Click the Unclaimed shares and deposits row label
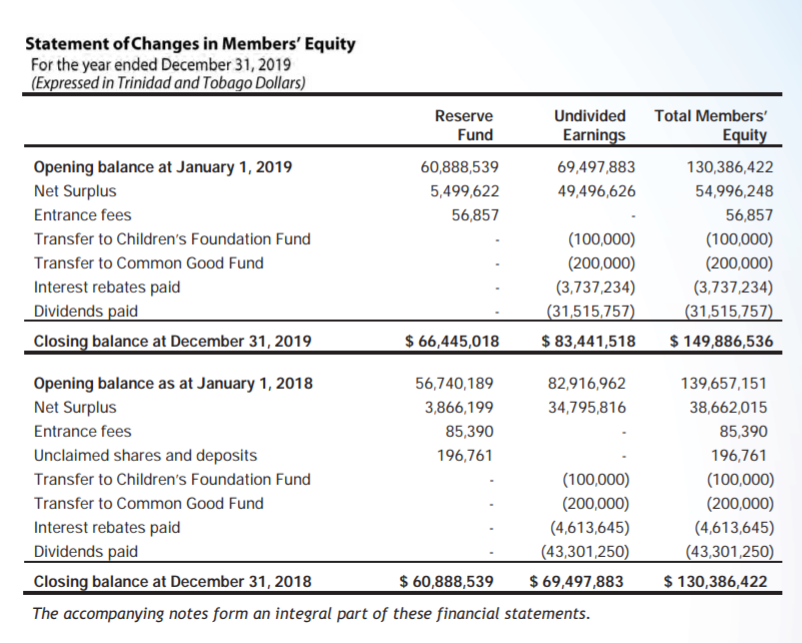 [x=145, y=455]
